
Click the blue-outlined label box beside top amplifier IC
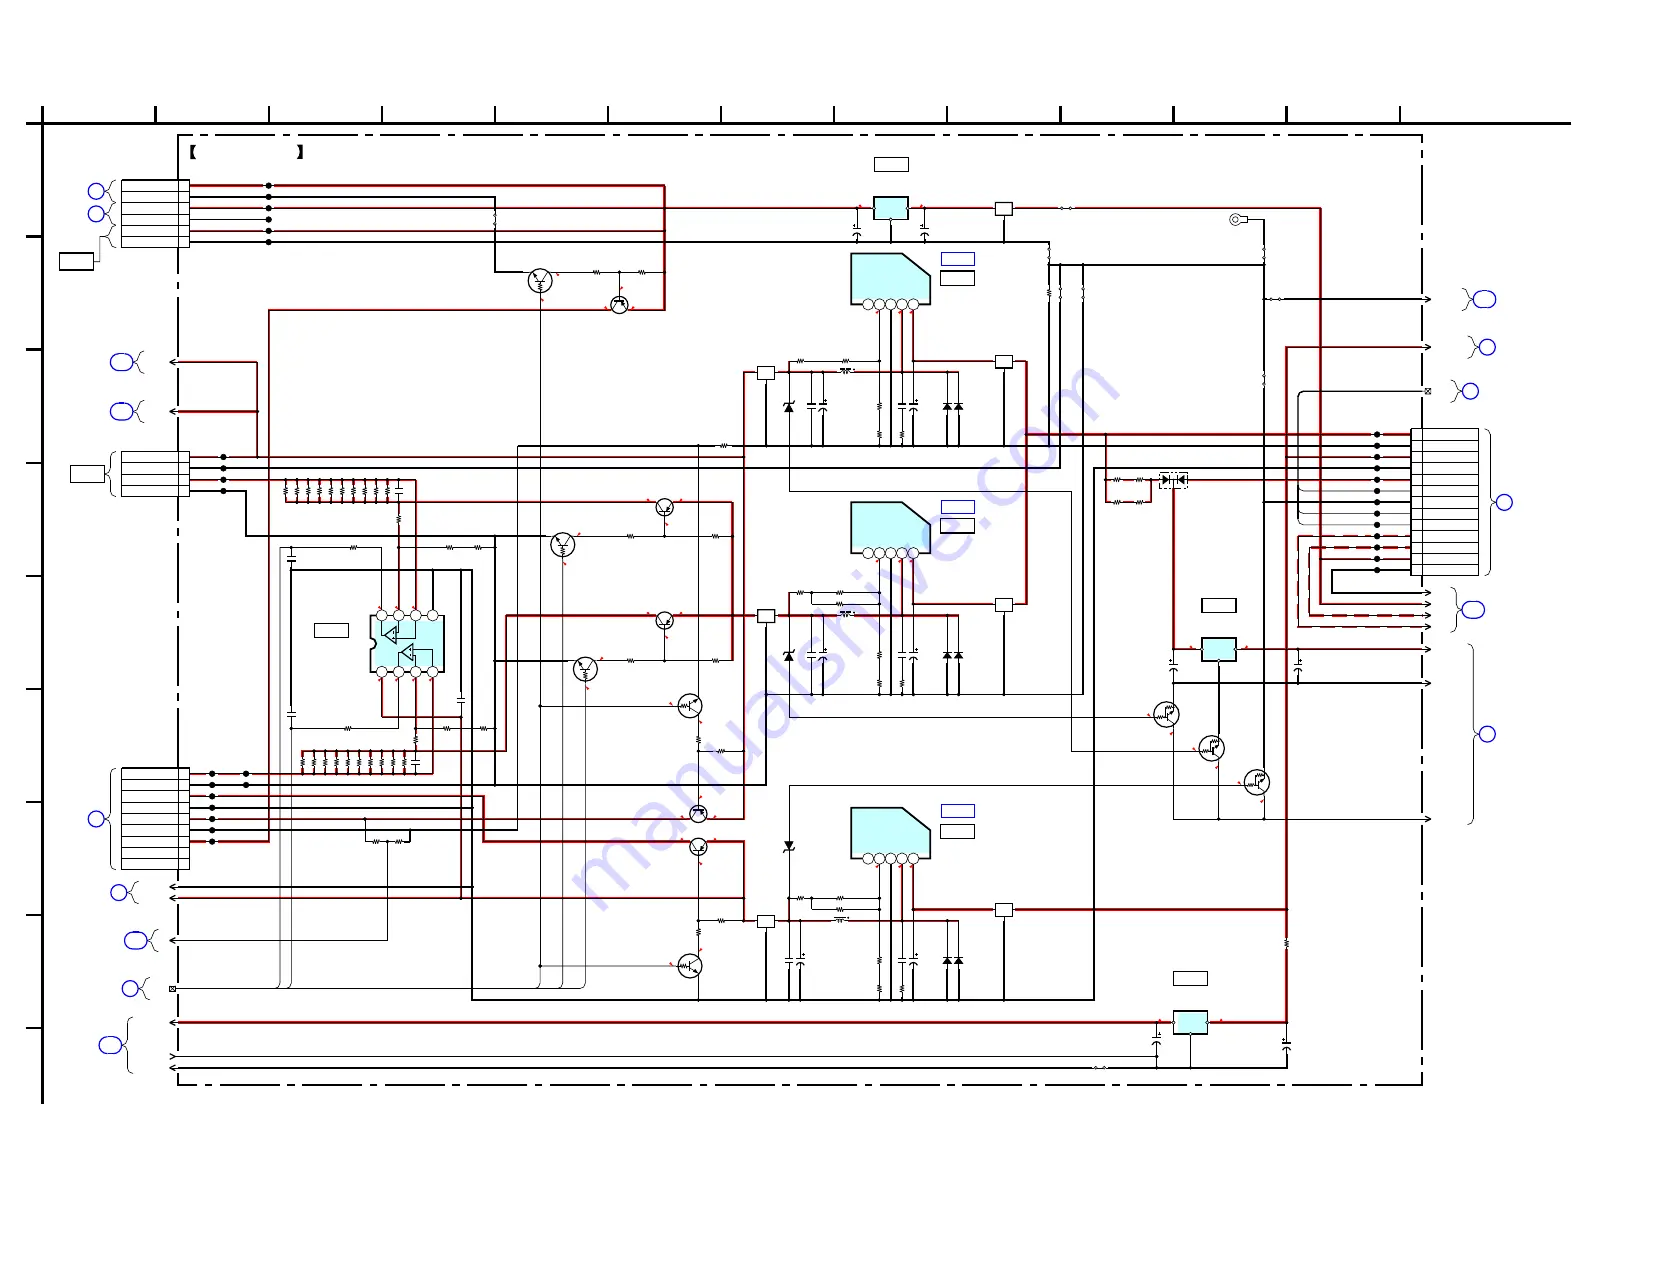click(957, 259)
